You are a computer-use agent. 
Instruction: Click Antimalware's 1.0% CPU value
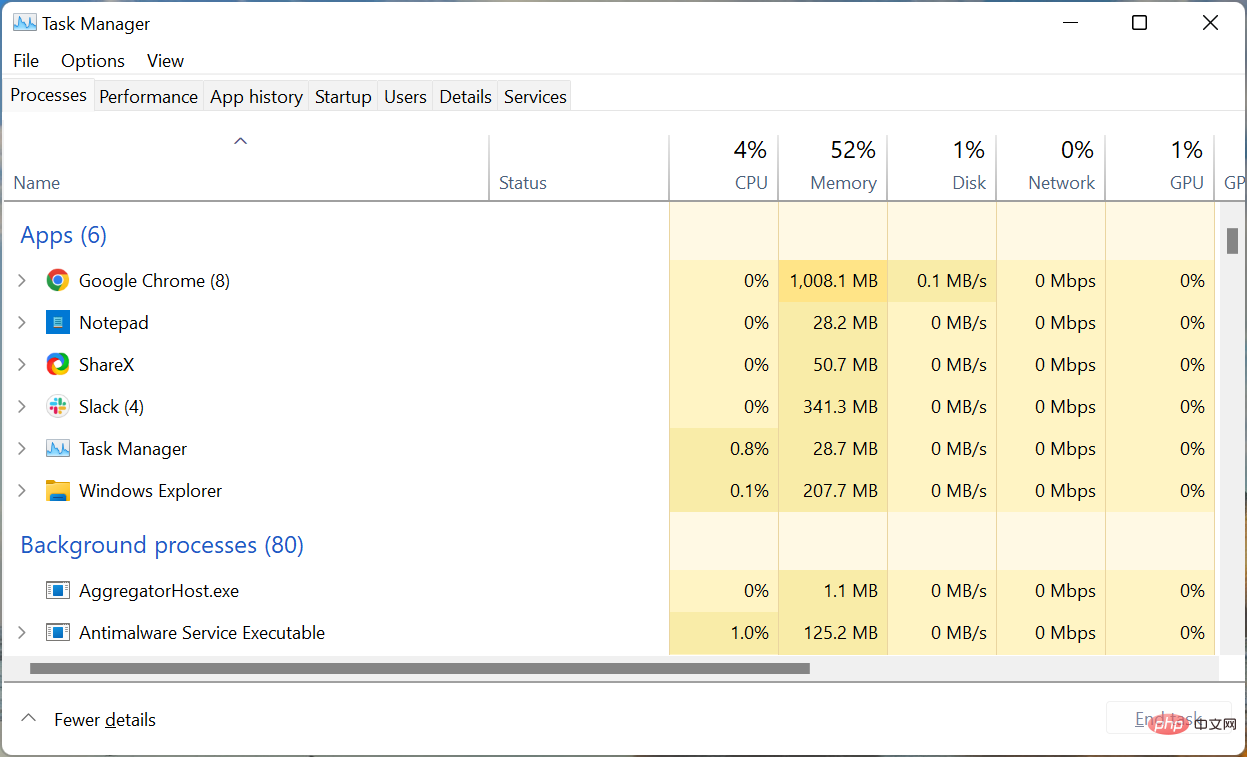pos(749,633)
